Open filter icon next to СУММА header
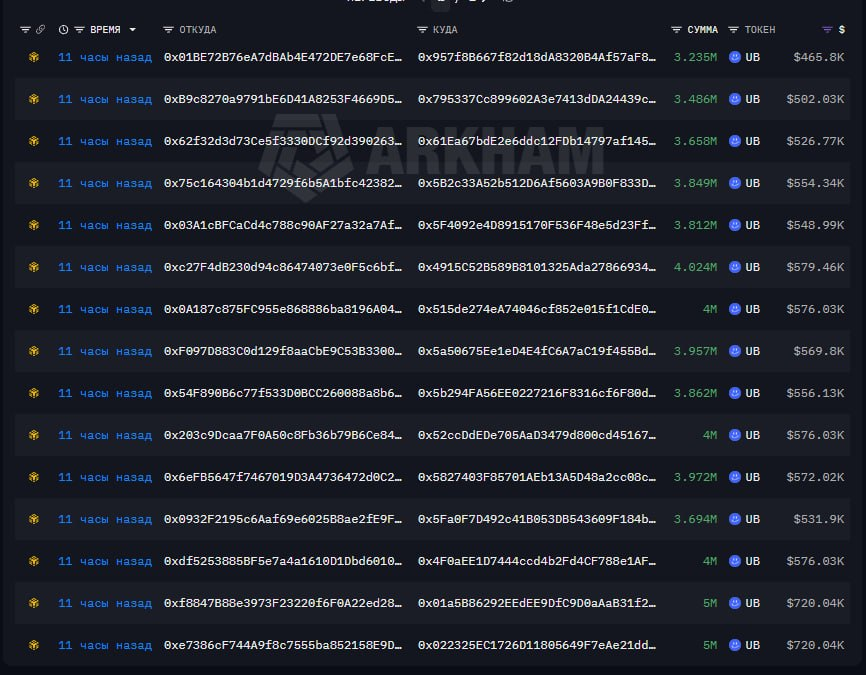 (676, 30)
